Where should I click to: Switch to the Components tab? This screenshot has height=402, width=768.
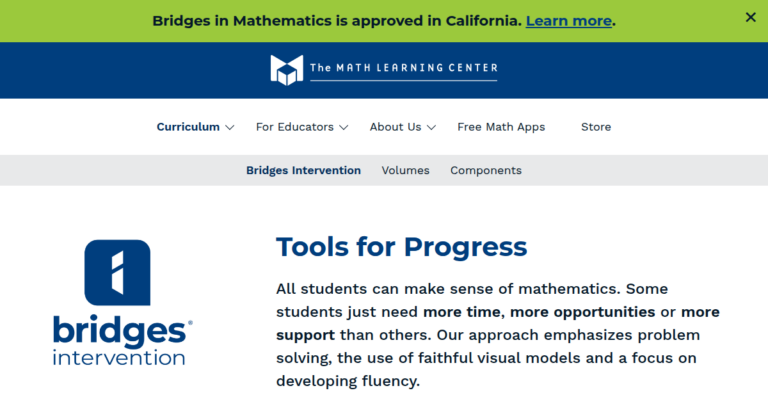[486, 170]
